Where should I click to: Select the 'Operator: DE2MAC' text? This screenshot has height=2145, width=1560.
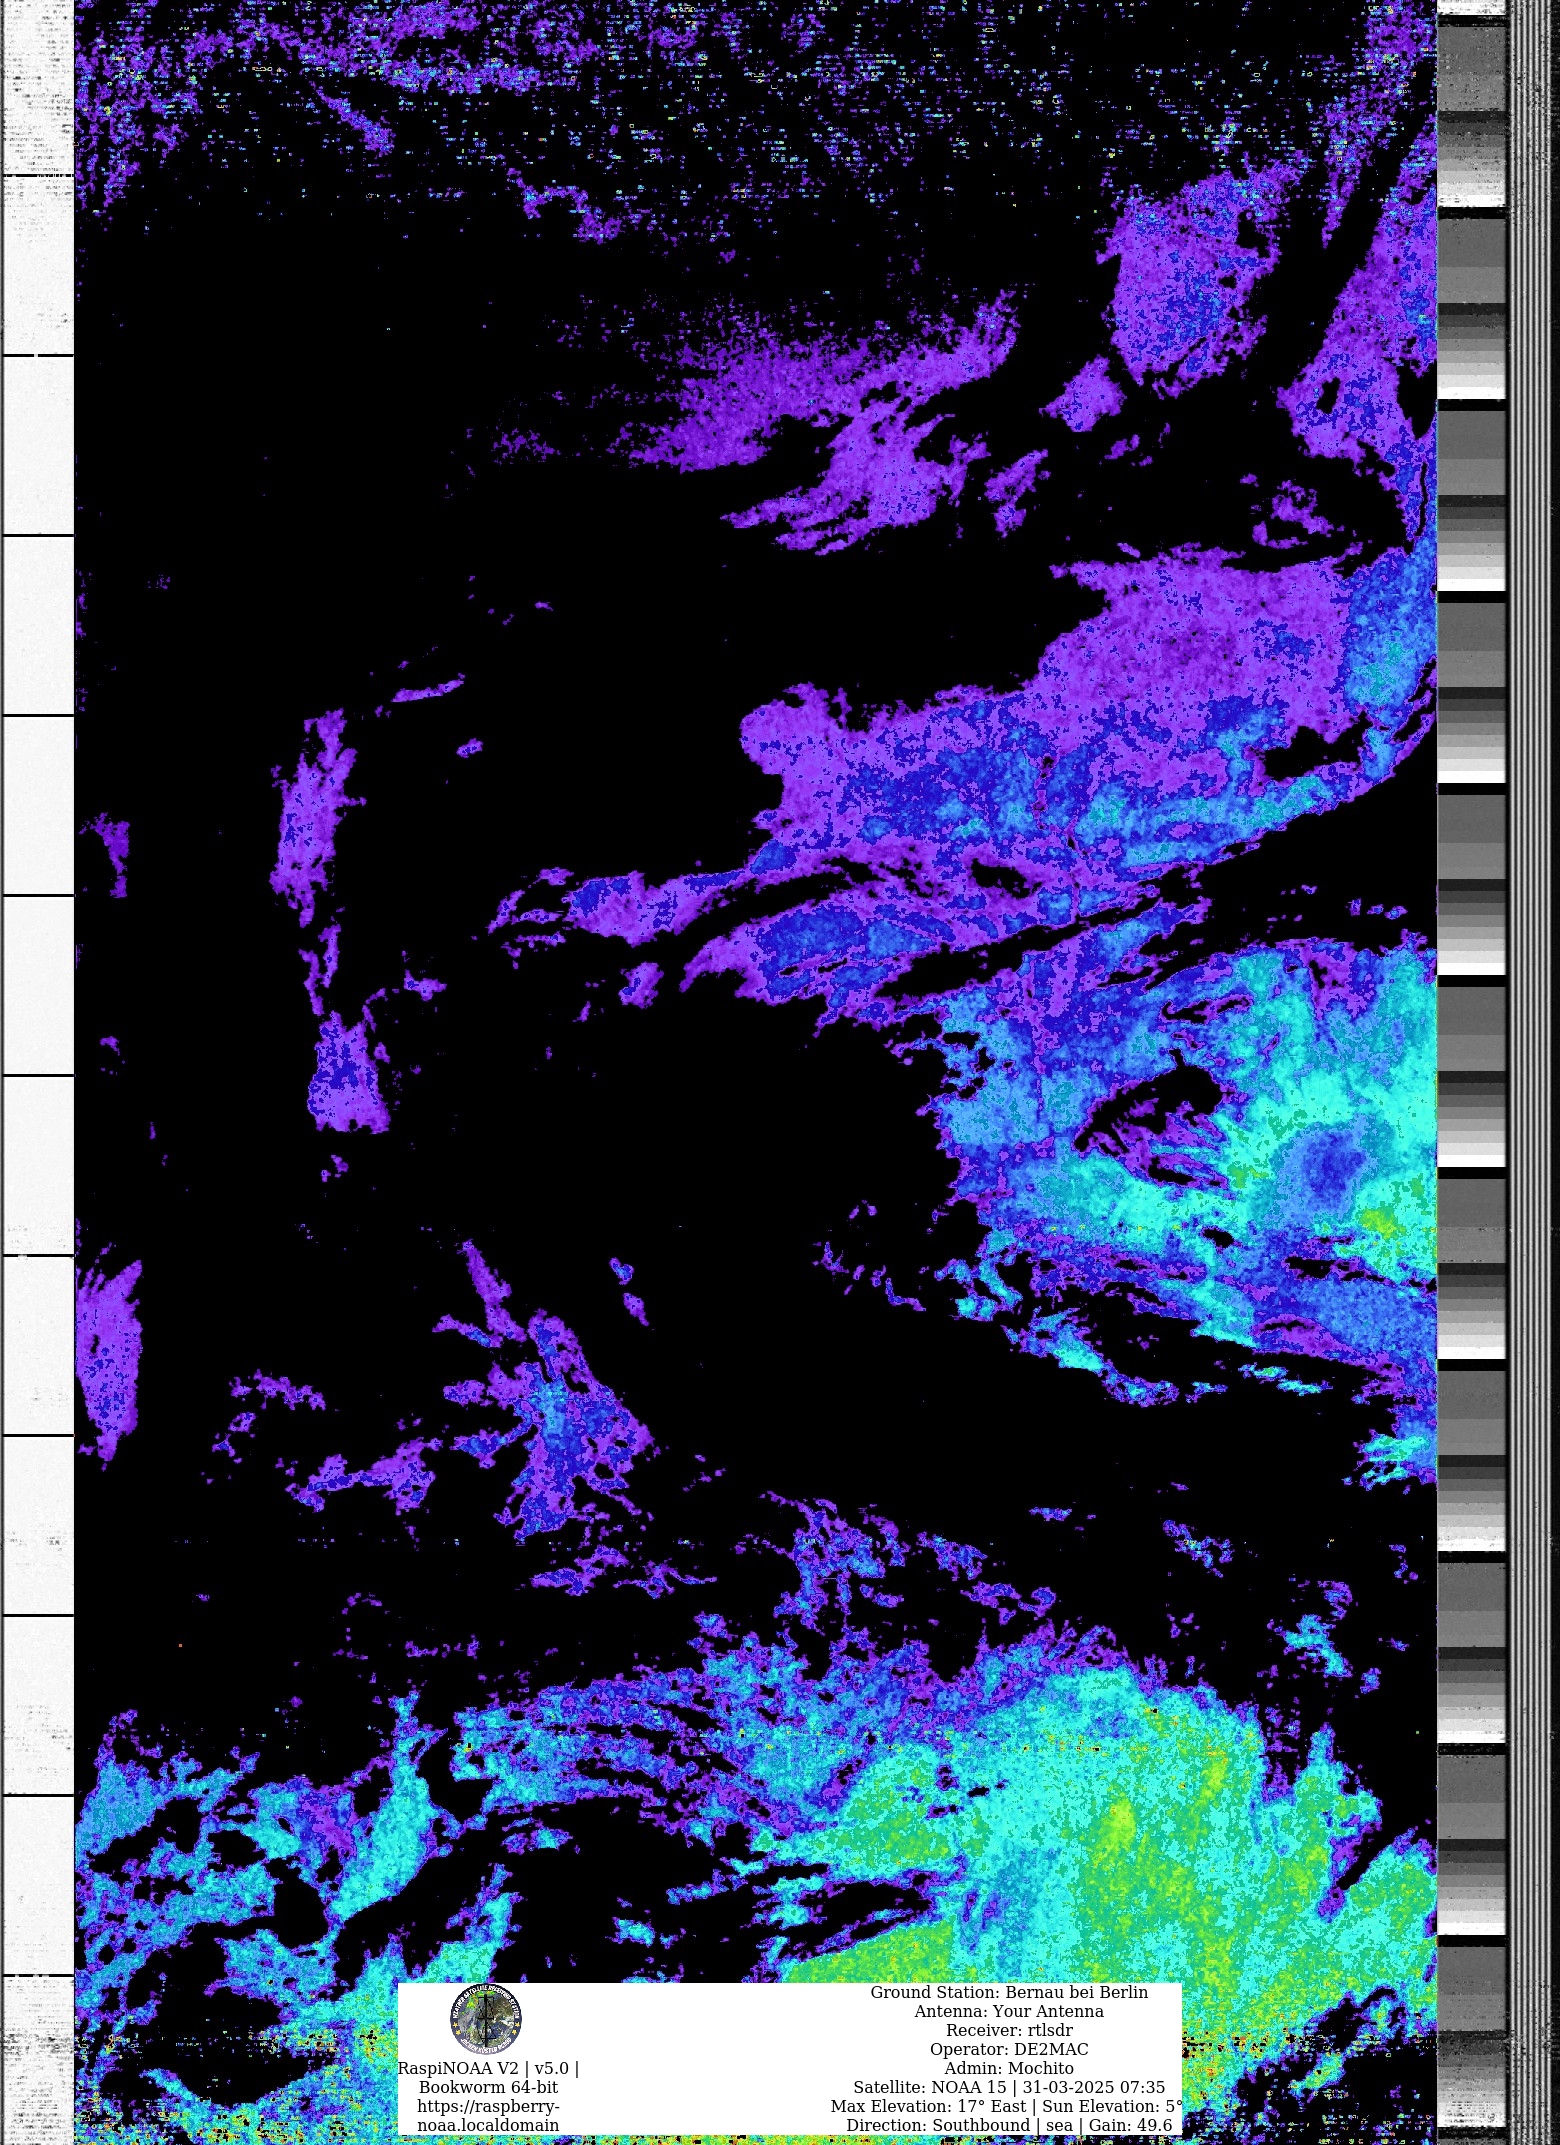pos(1009,2049)
